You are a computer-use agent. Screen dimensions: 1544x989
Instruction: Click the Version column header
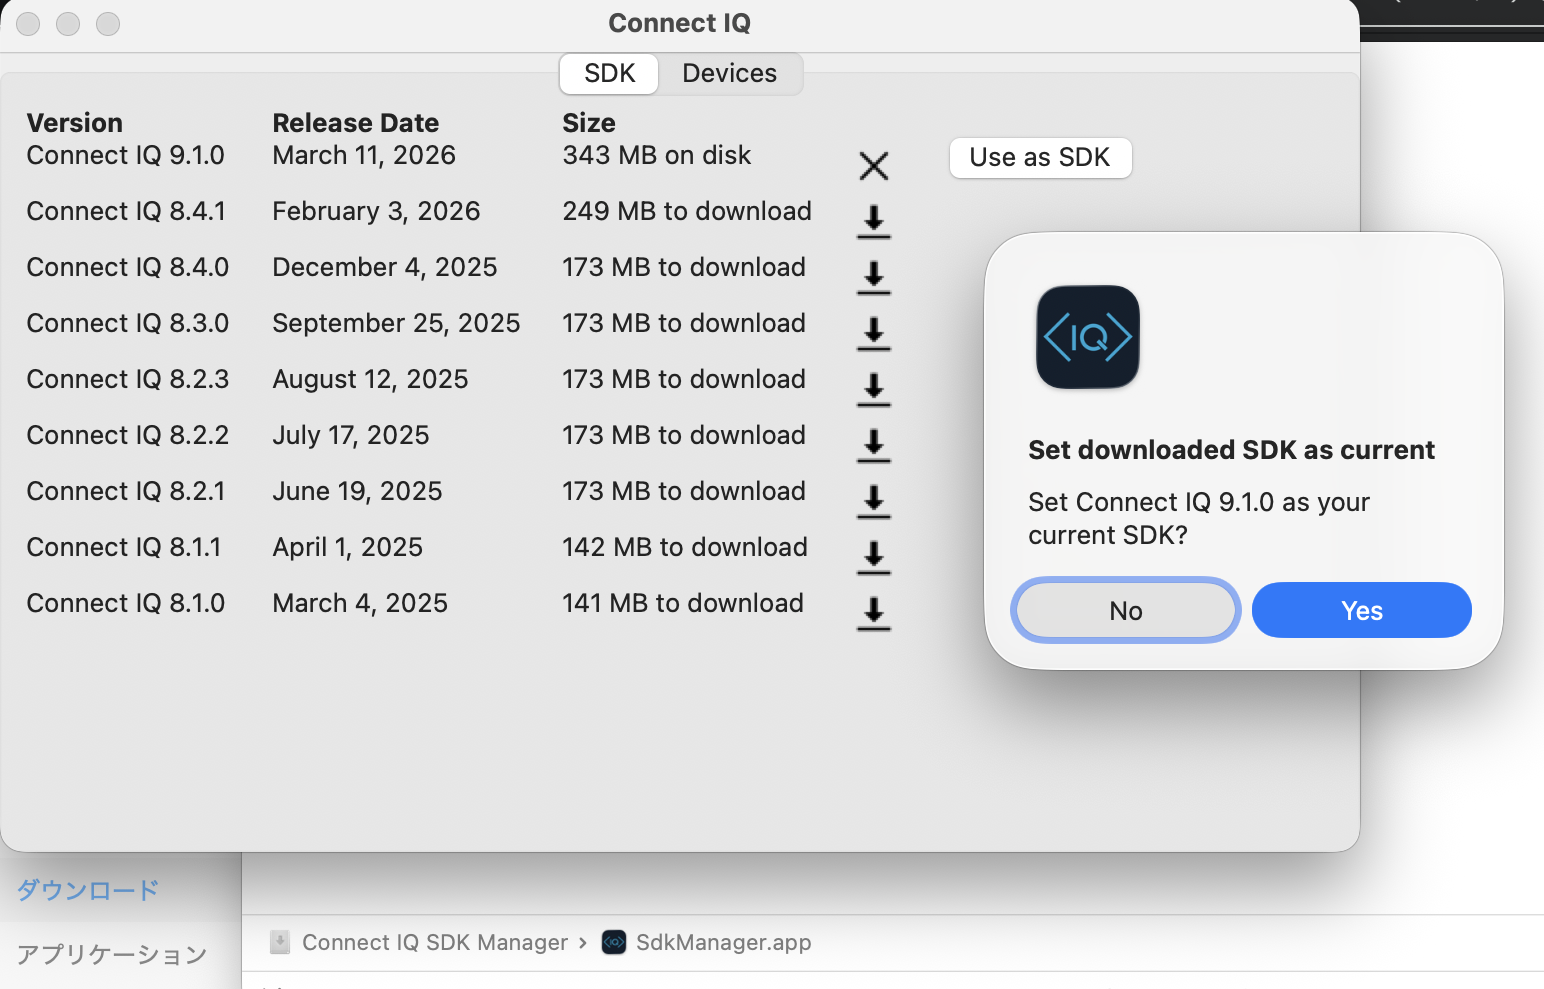pos(75,123)
